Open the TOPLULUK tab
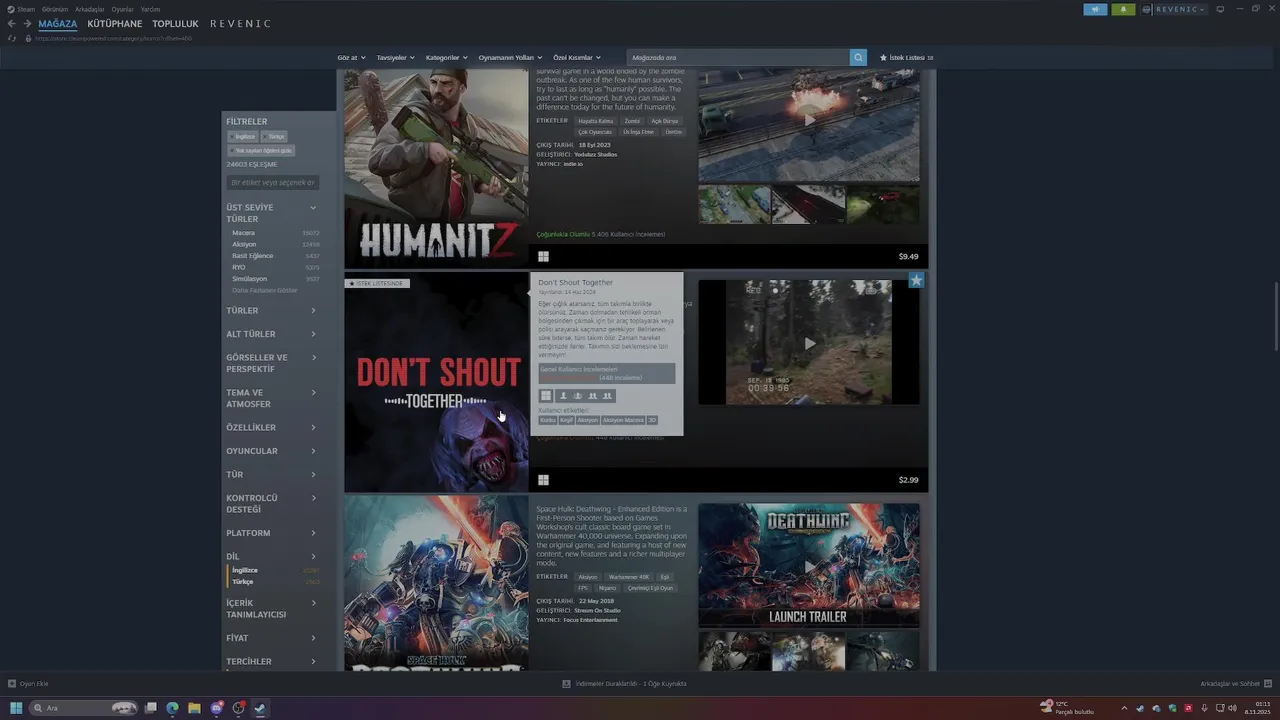This screenshot has height=720, width=1280. pyautogui.click(x=176, y=24)
